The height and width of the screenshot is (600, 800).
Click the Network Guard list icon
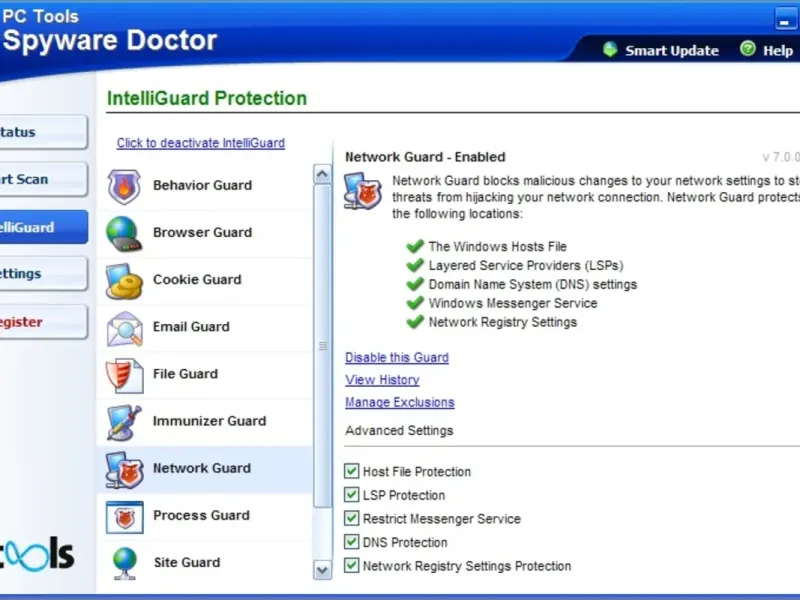[124, 470]
